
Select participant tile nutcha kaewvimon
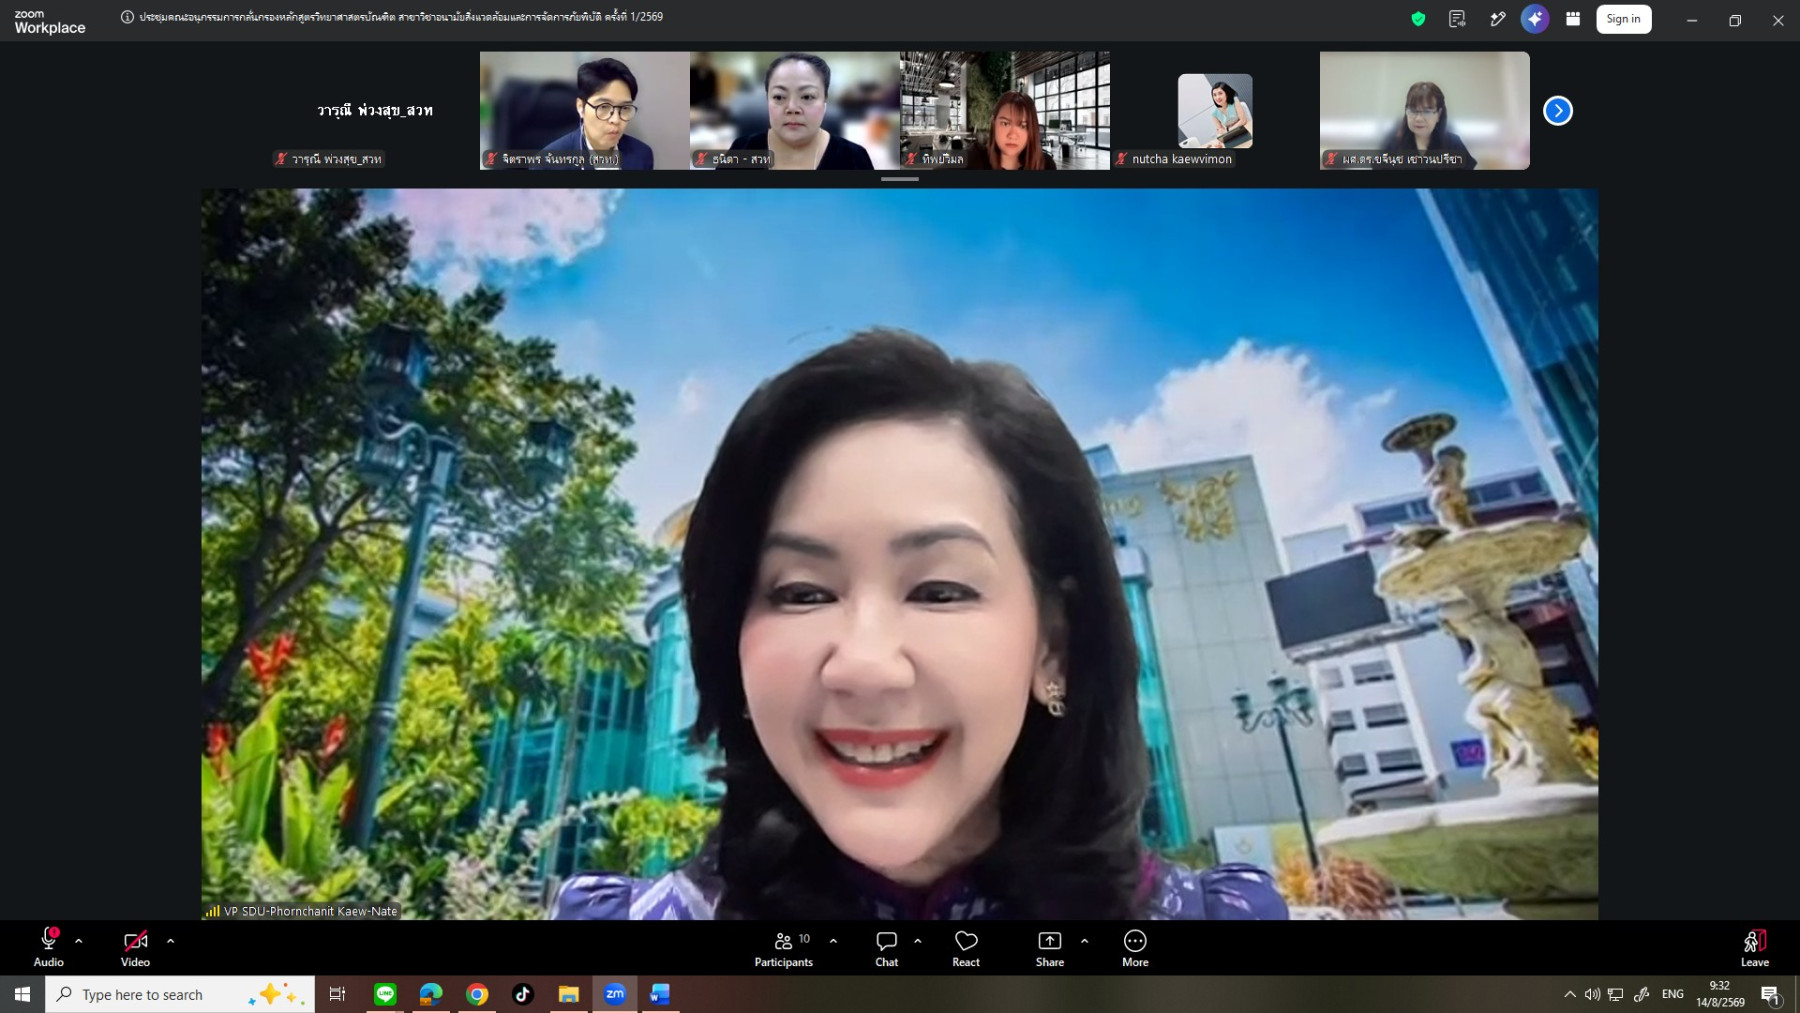(x=1215, y=111)
